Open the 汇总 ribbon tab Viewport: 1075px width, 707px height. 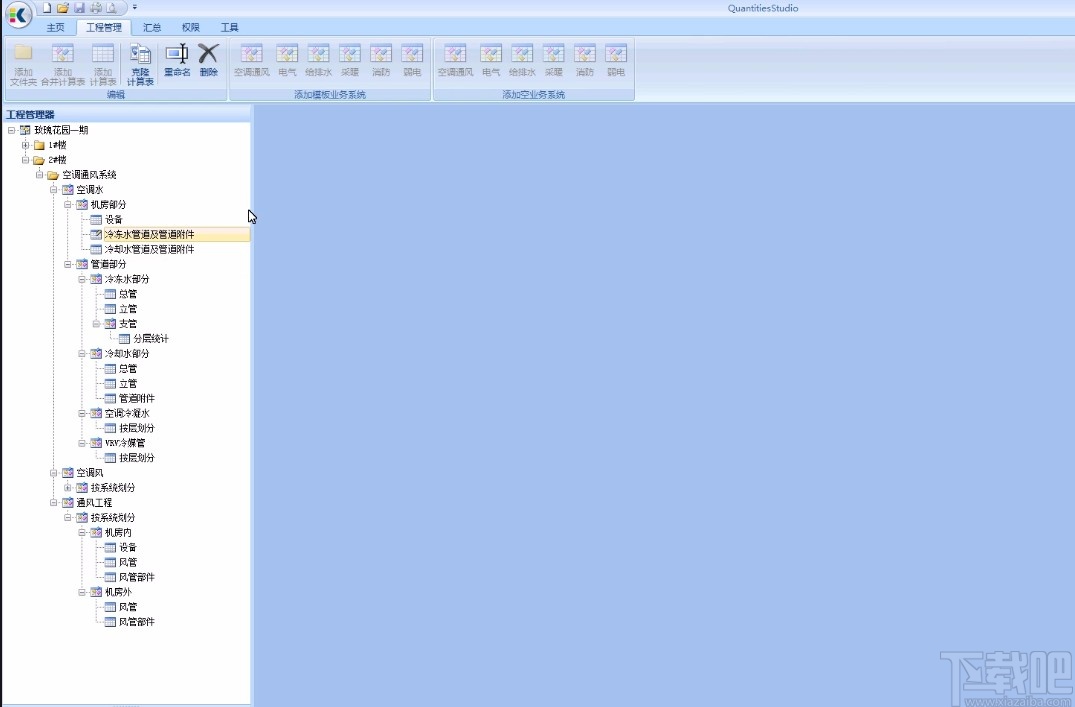(152, 27)
